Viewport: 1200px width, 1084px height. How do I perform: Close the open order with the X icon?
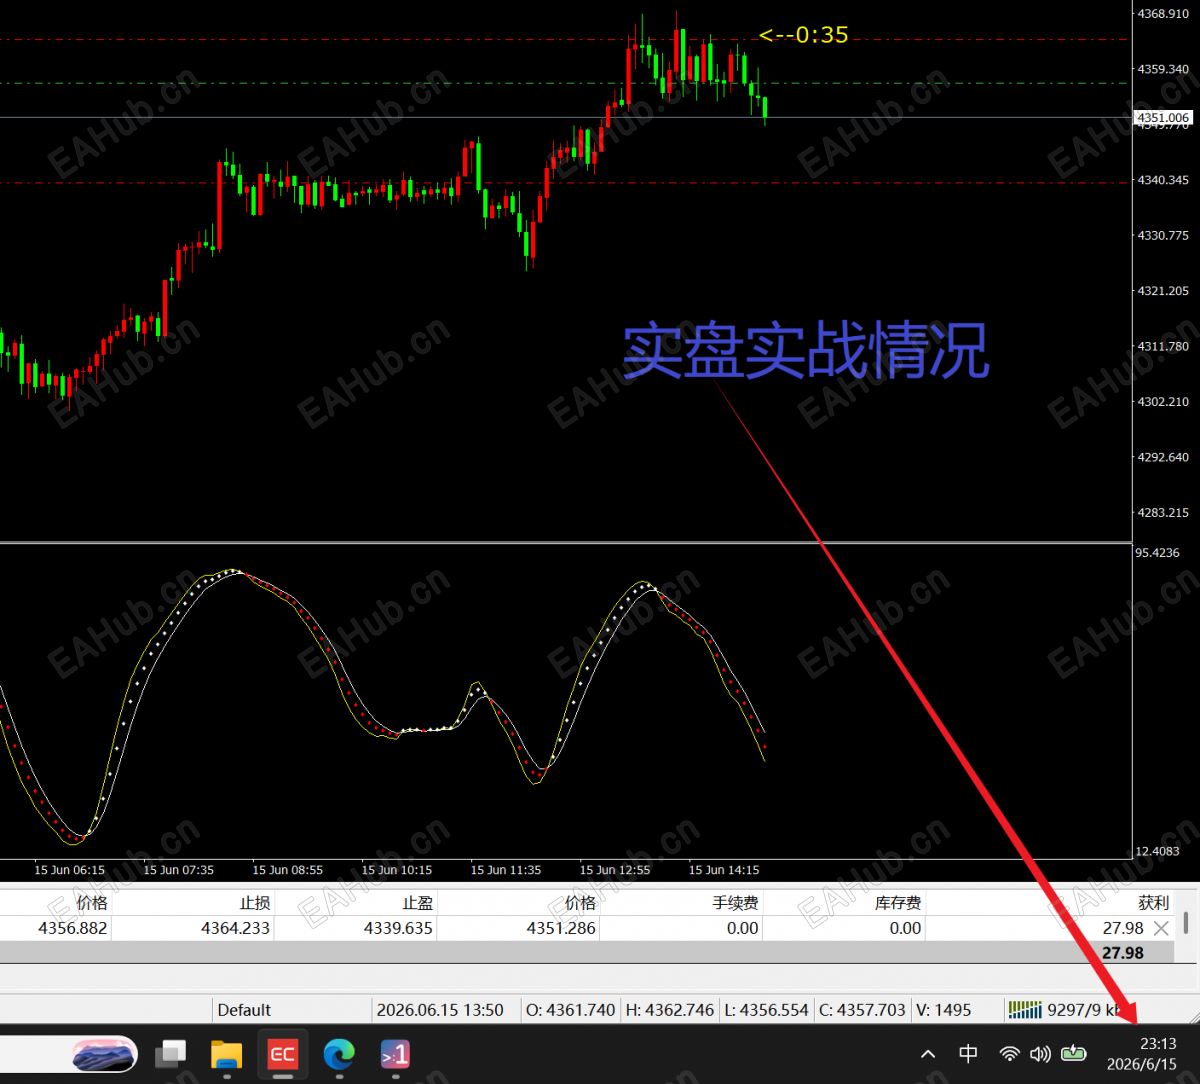[1160, 928]
